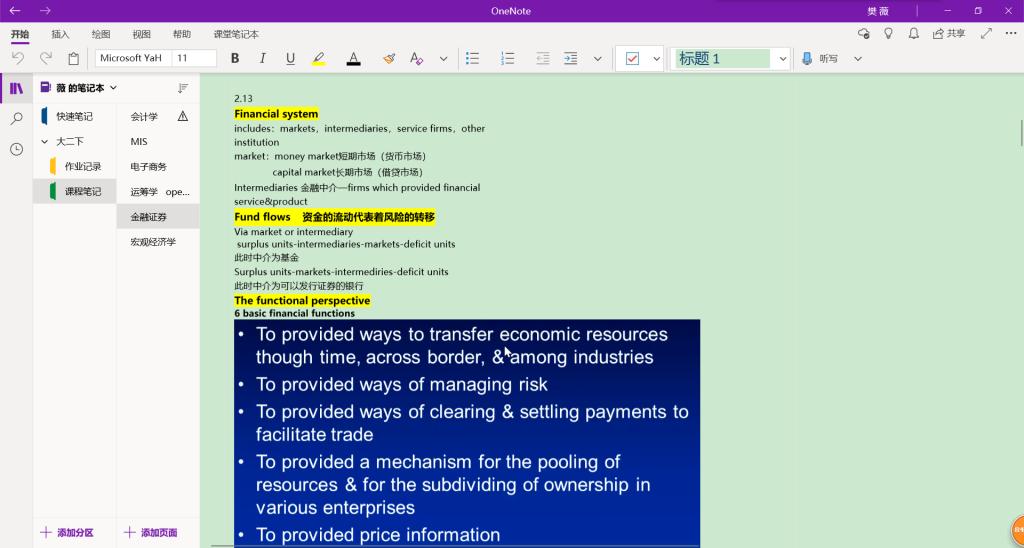Increase the paragraph indent

coord(570,59)
